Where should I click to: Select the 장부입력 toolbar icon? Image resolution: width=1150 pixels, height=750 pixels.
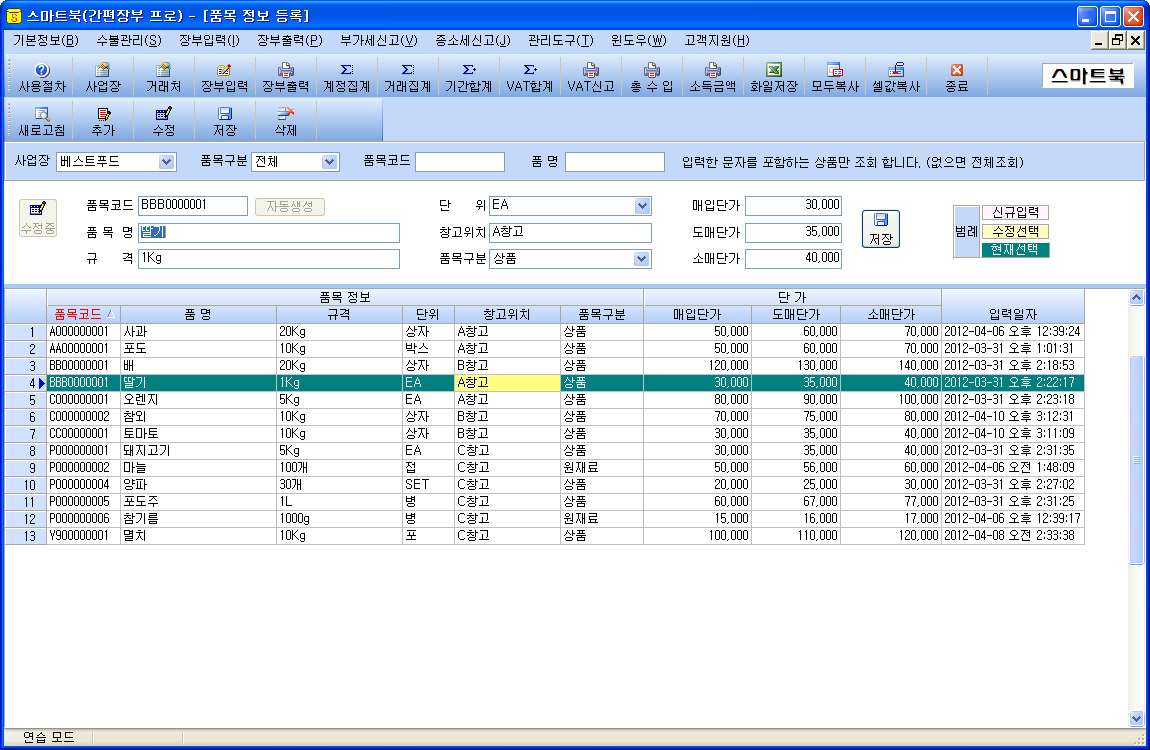pos(224,77)
